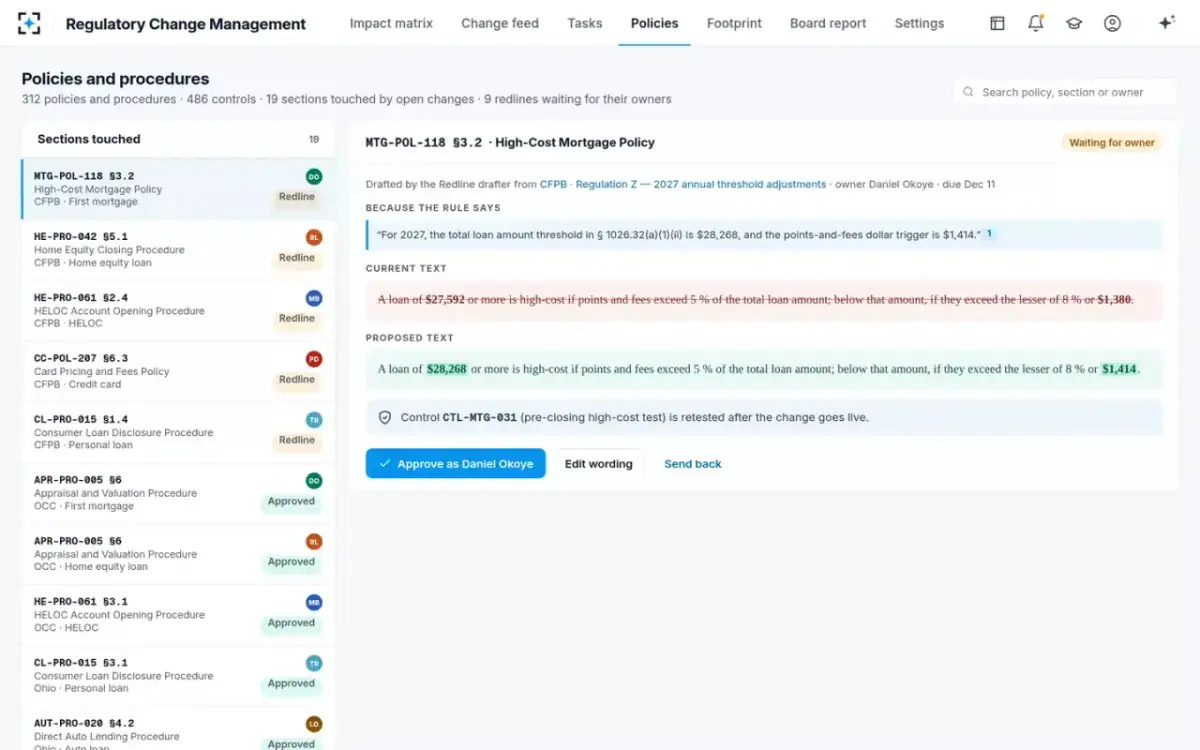Go to the Footprint tab
The width and height of the screenshot is (1200, 750).
click(x=734, y=23)
